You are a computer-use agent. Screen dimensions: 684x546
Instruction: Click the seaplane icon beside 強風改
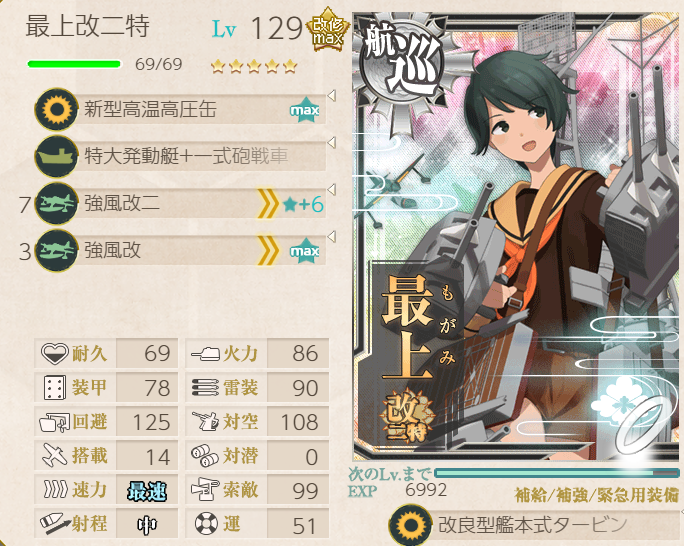coord(56,250)
